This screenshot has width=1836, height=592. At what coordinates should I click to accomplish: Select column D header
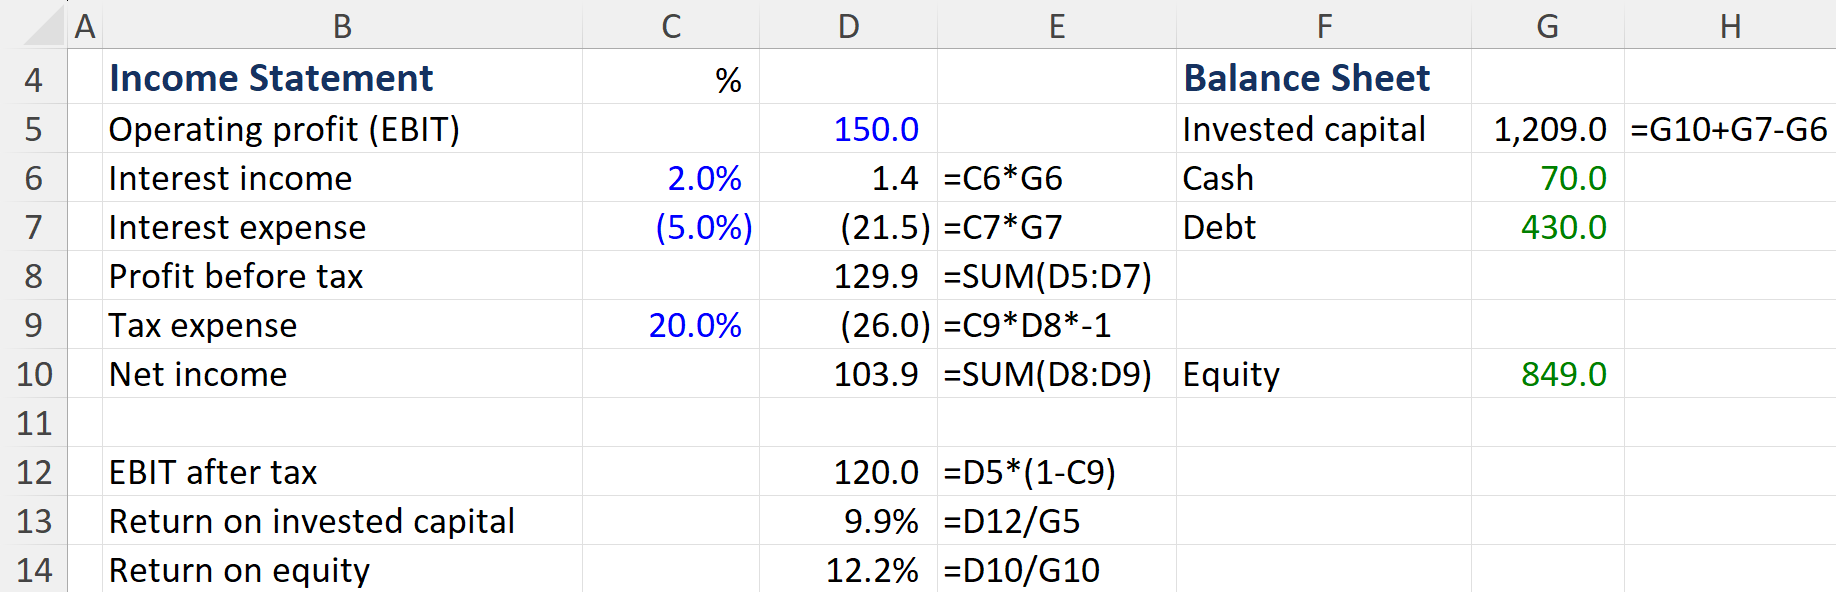[x=848, y=26]
